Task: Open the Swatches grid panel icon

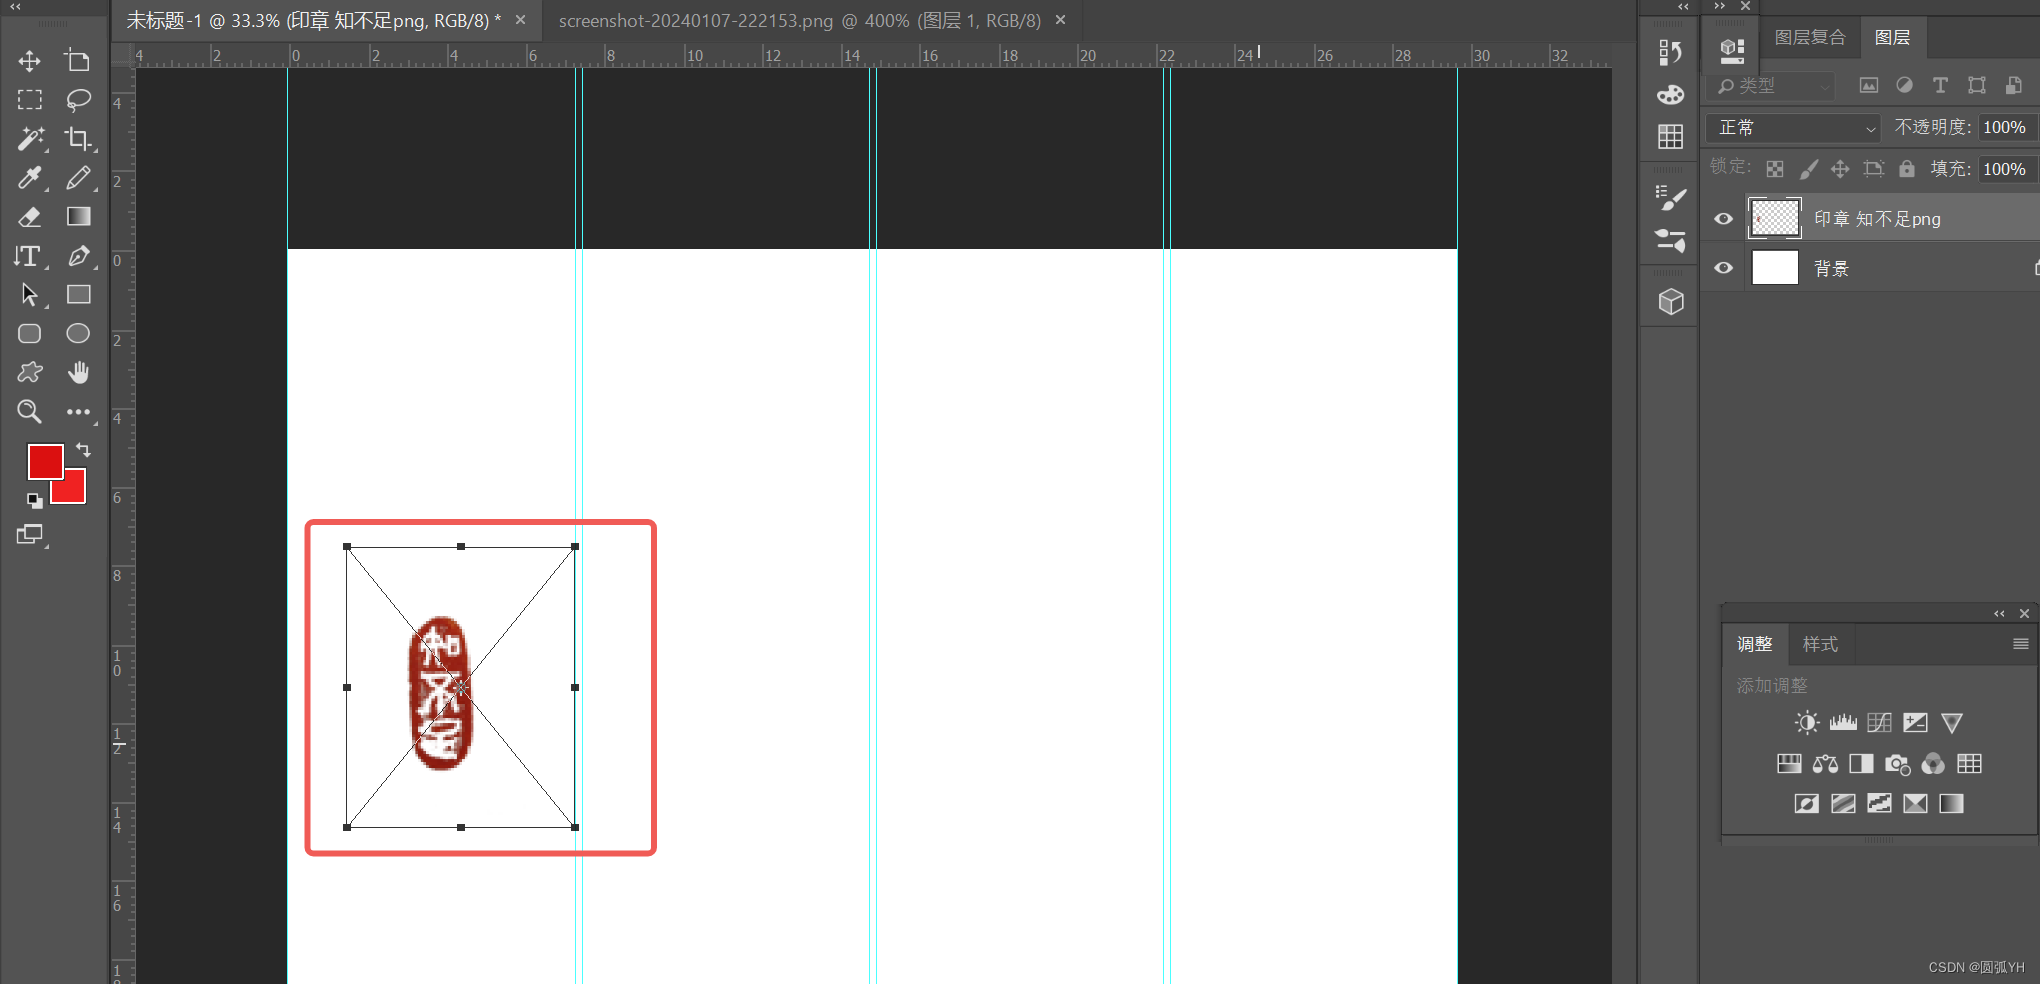Action: tap(1670, 137)
